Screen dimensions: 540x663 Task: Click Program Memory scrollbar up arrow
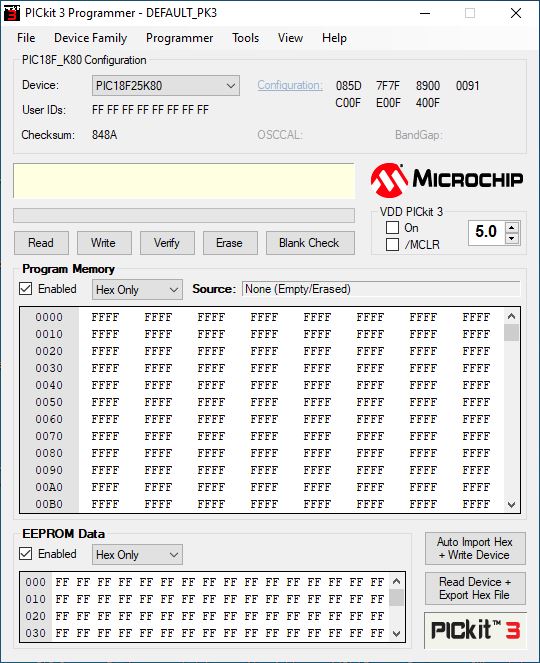coord(511,316)
